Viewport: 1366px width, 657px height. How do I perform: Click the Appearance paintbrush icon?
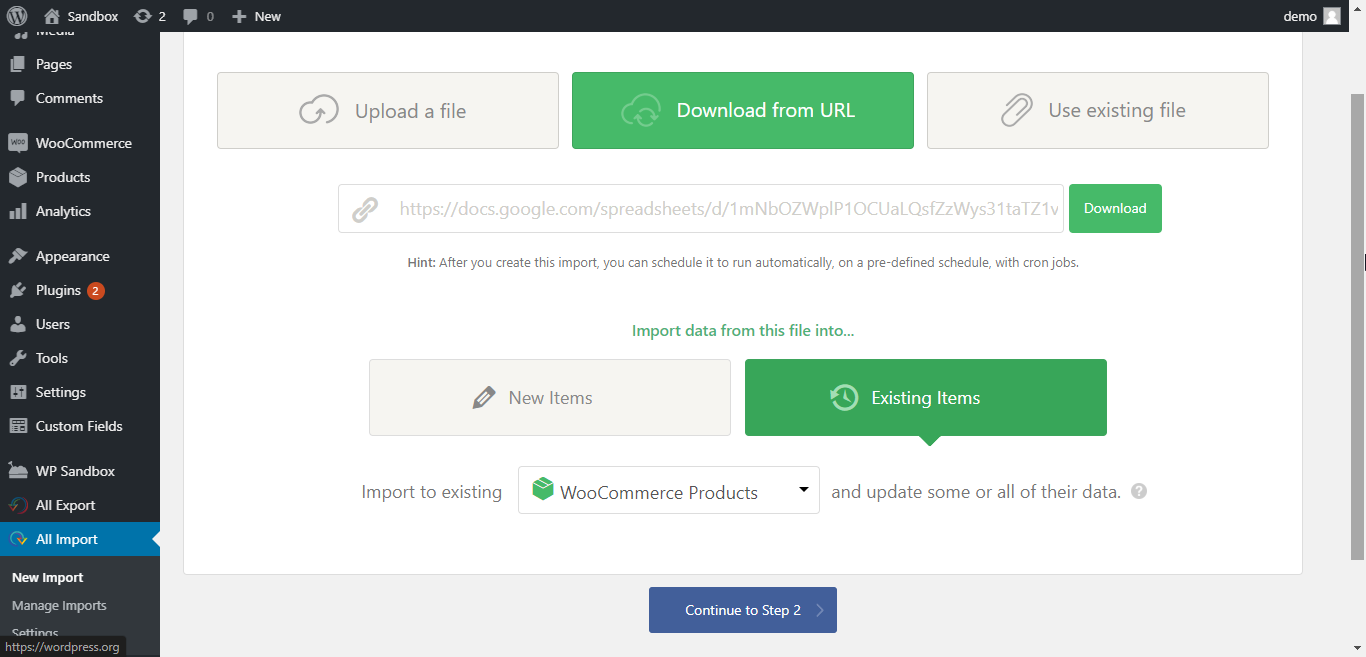18,256
